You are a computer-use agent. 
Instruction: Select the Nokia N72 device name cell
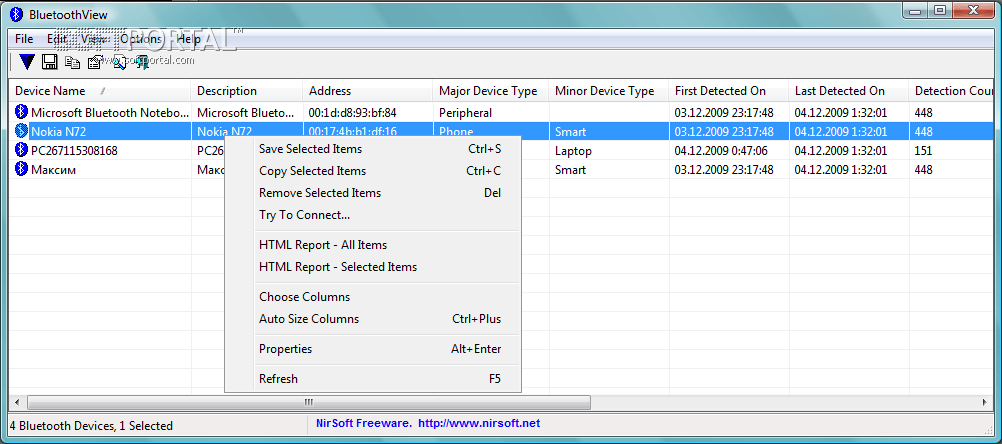58,132
